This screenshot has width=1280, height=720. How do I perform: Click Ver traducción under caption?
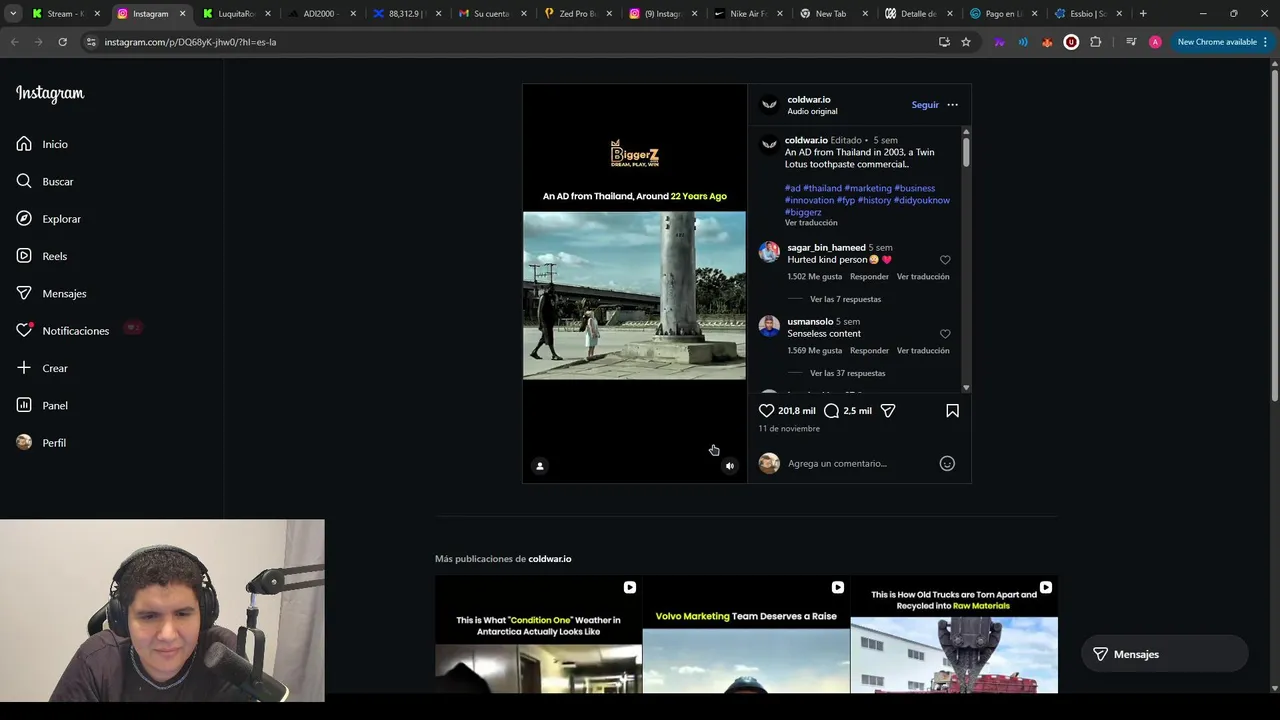pyautogui.click(x=811, y=223)
